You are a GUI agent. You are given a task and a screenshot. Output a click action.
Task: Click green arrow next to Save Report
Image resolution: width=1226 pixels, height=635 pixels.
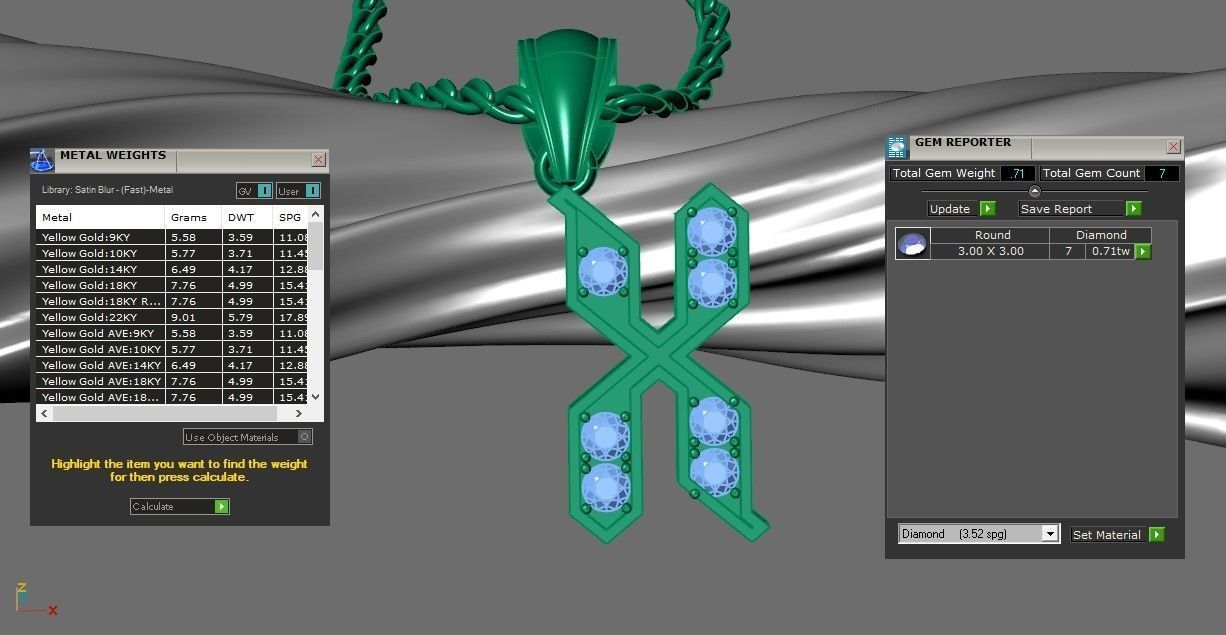point(1133,209)
